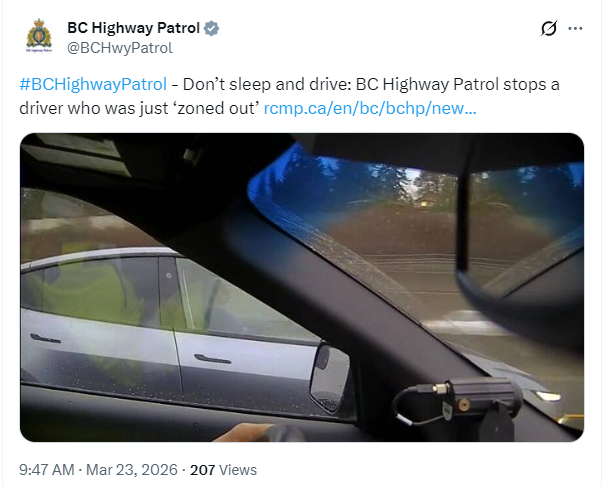Open the Grok explain-post icon
The width and height of the screenshot is (602, 486).
549,28
